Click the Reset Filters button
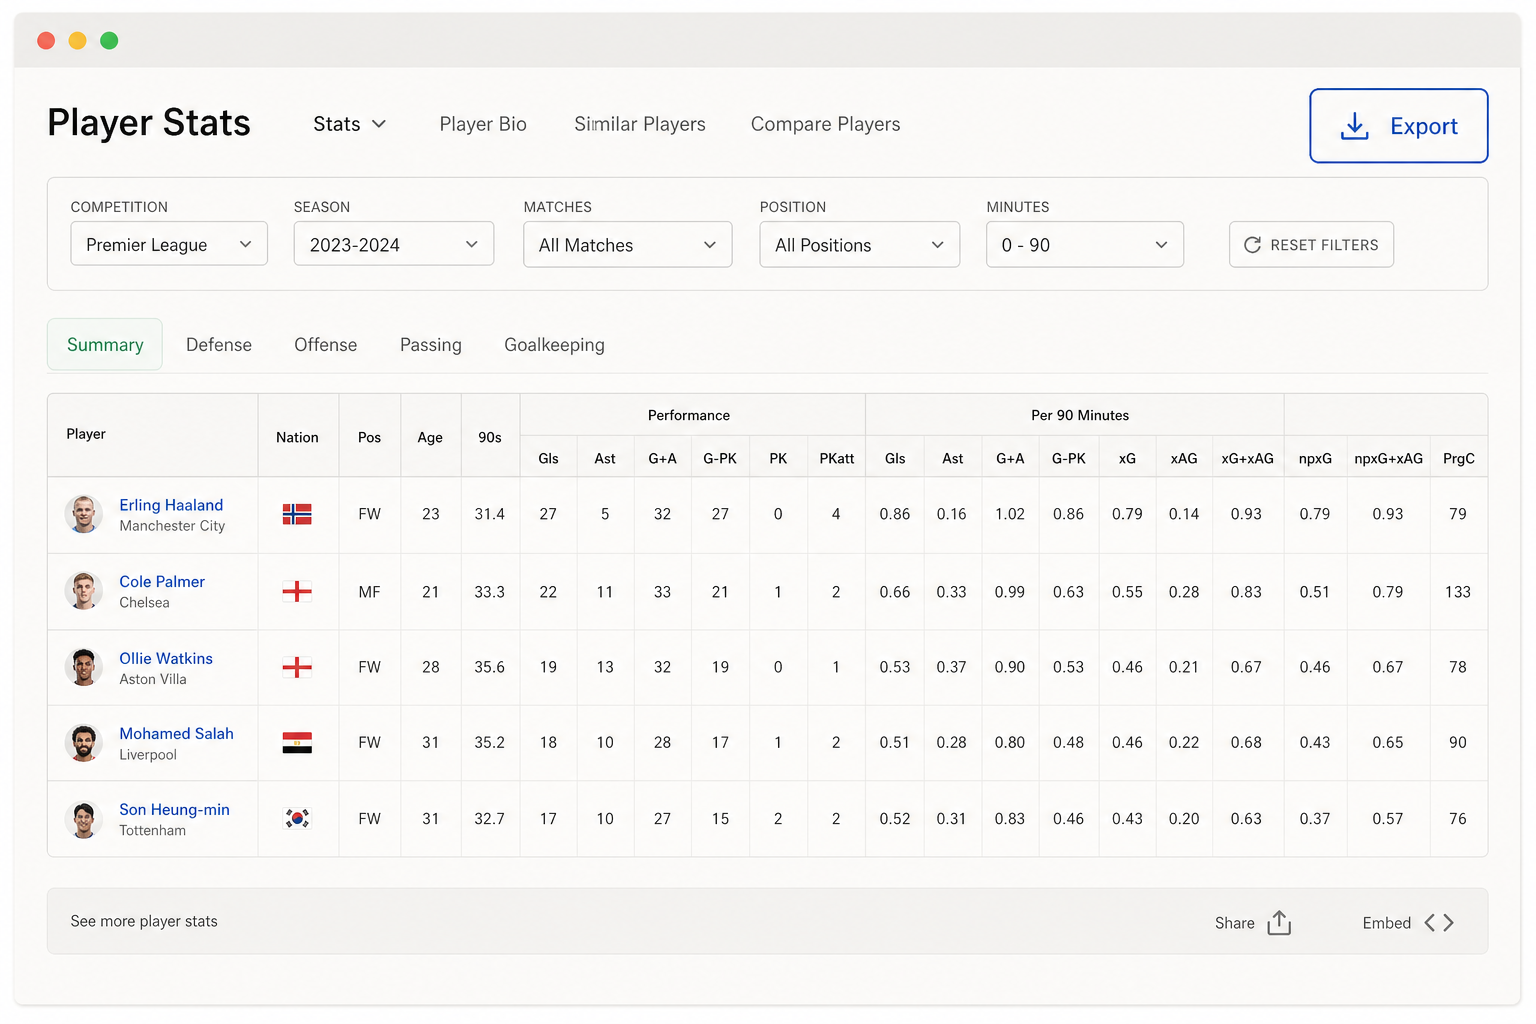 1311,245
